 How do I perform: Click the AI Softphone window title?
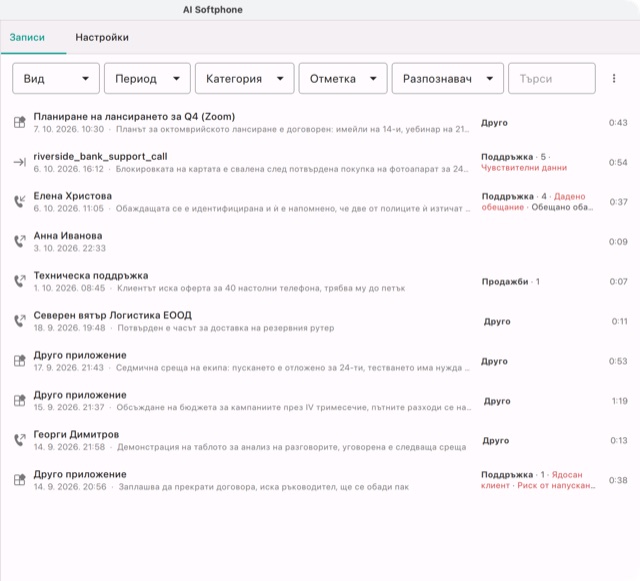pyautogui.click(x=213, y=10)
